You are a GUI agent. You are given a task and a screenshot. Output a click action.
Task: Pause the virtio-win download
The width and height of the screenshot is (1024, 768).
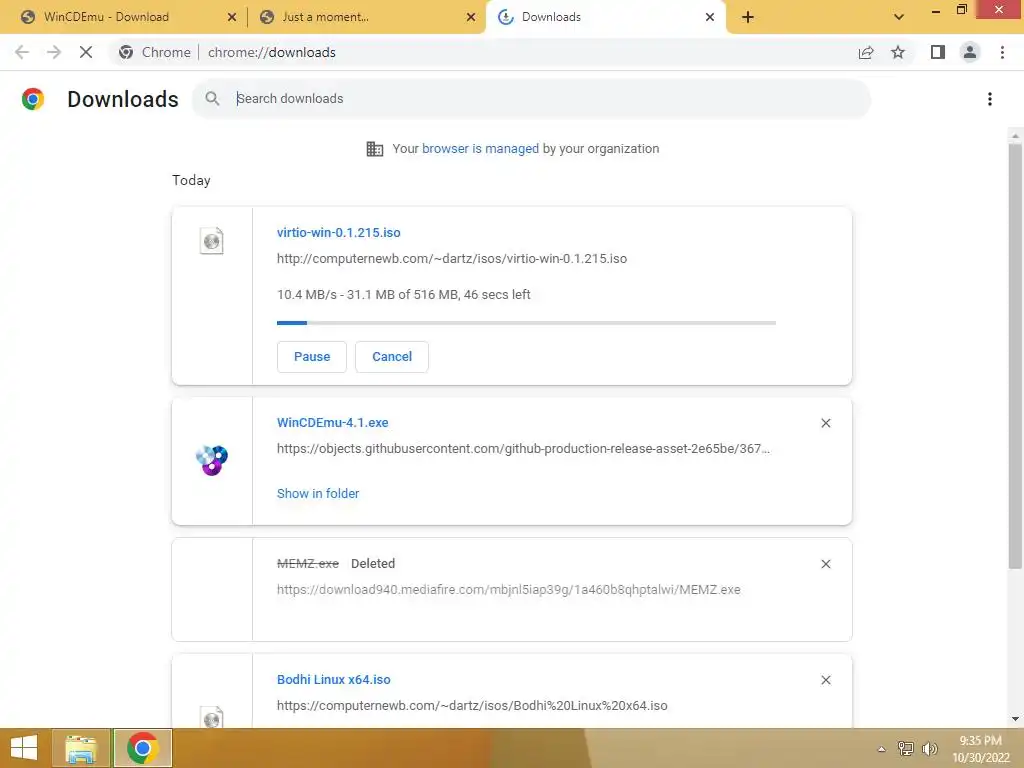point(312,357)
